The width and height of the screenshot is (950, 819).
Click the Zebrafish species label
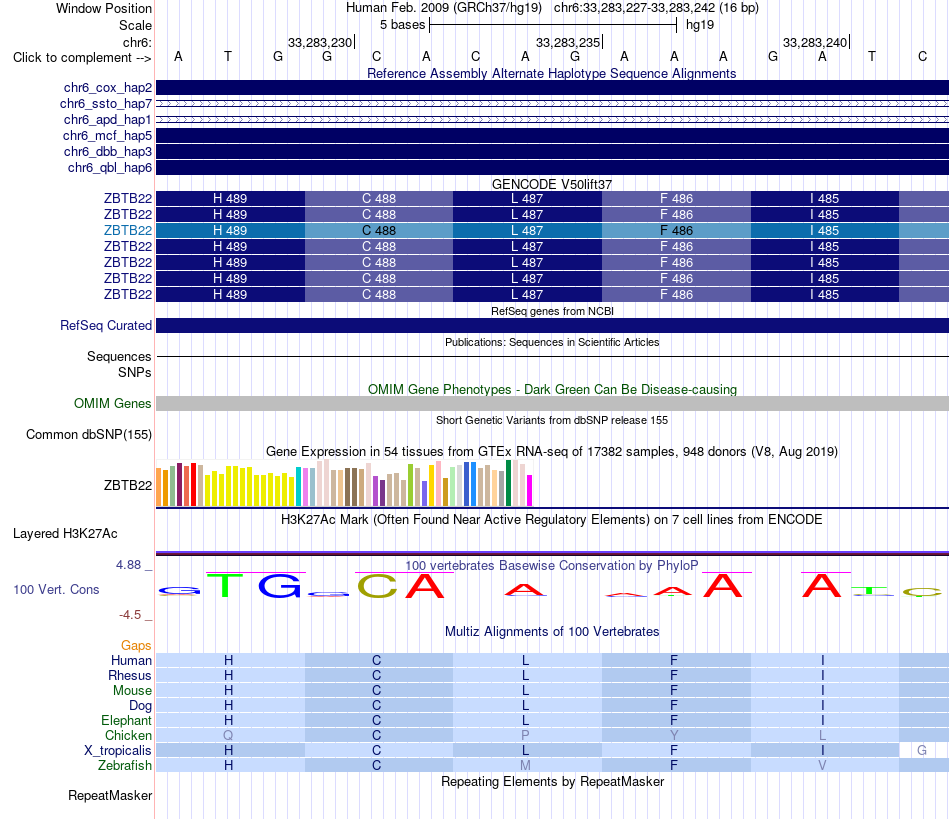(125, 765)
